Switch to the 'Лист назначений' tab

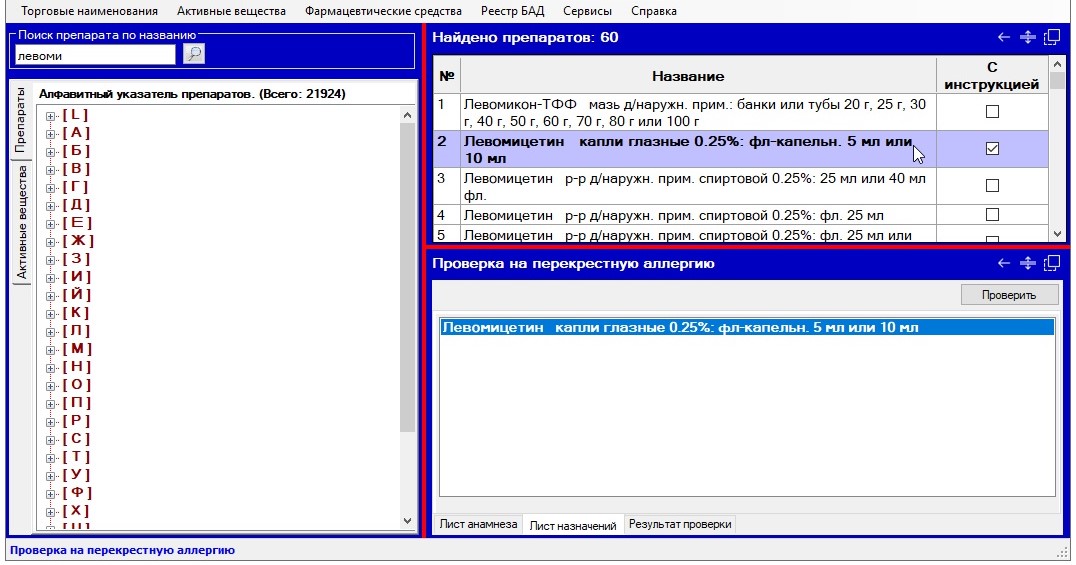(573, 525)
